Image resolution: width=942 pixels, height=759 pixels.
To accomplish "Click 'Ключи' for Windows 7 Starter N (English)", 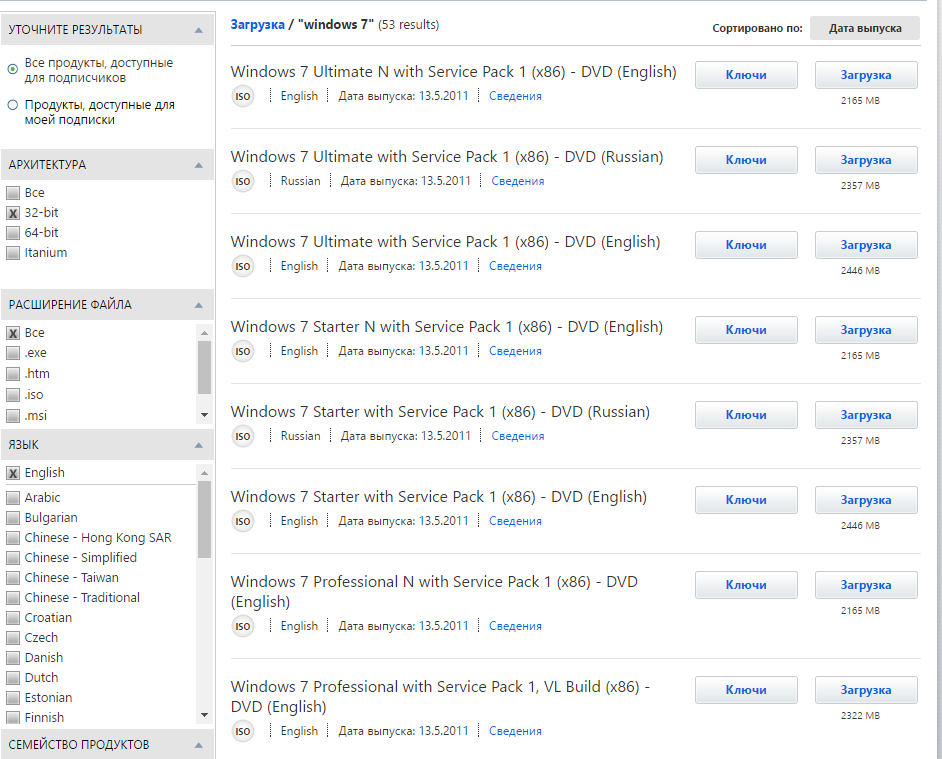I will [x=746, y=331].
